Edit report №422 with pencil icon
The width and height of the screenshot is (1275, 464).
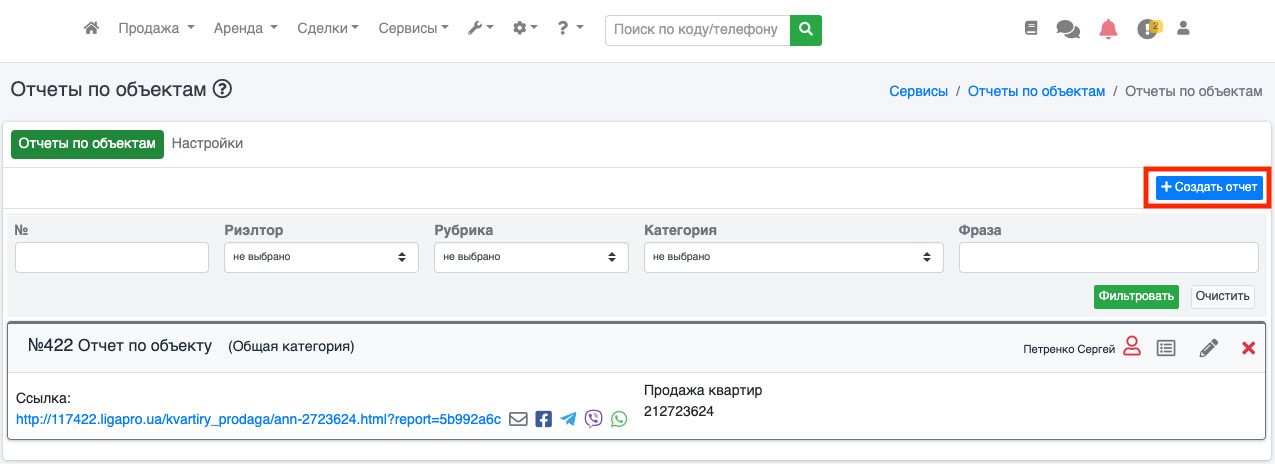[1208, 348]
